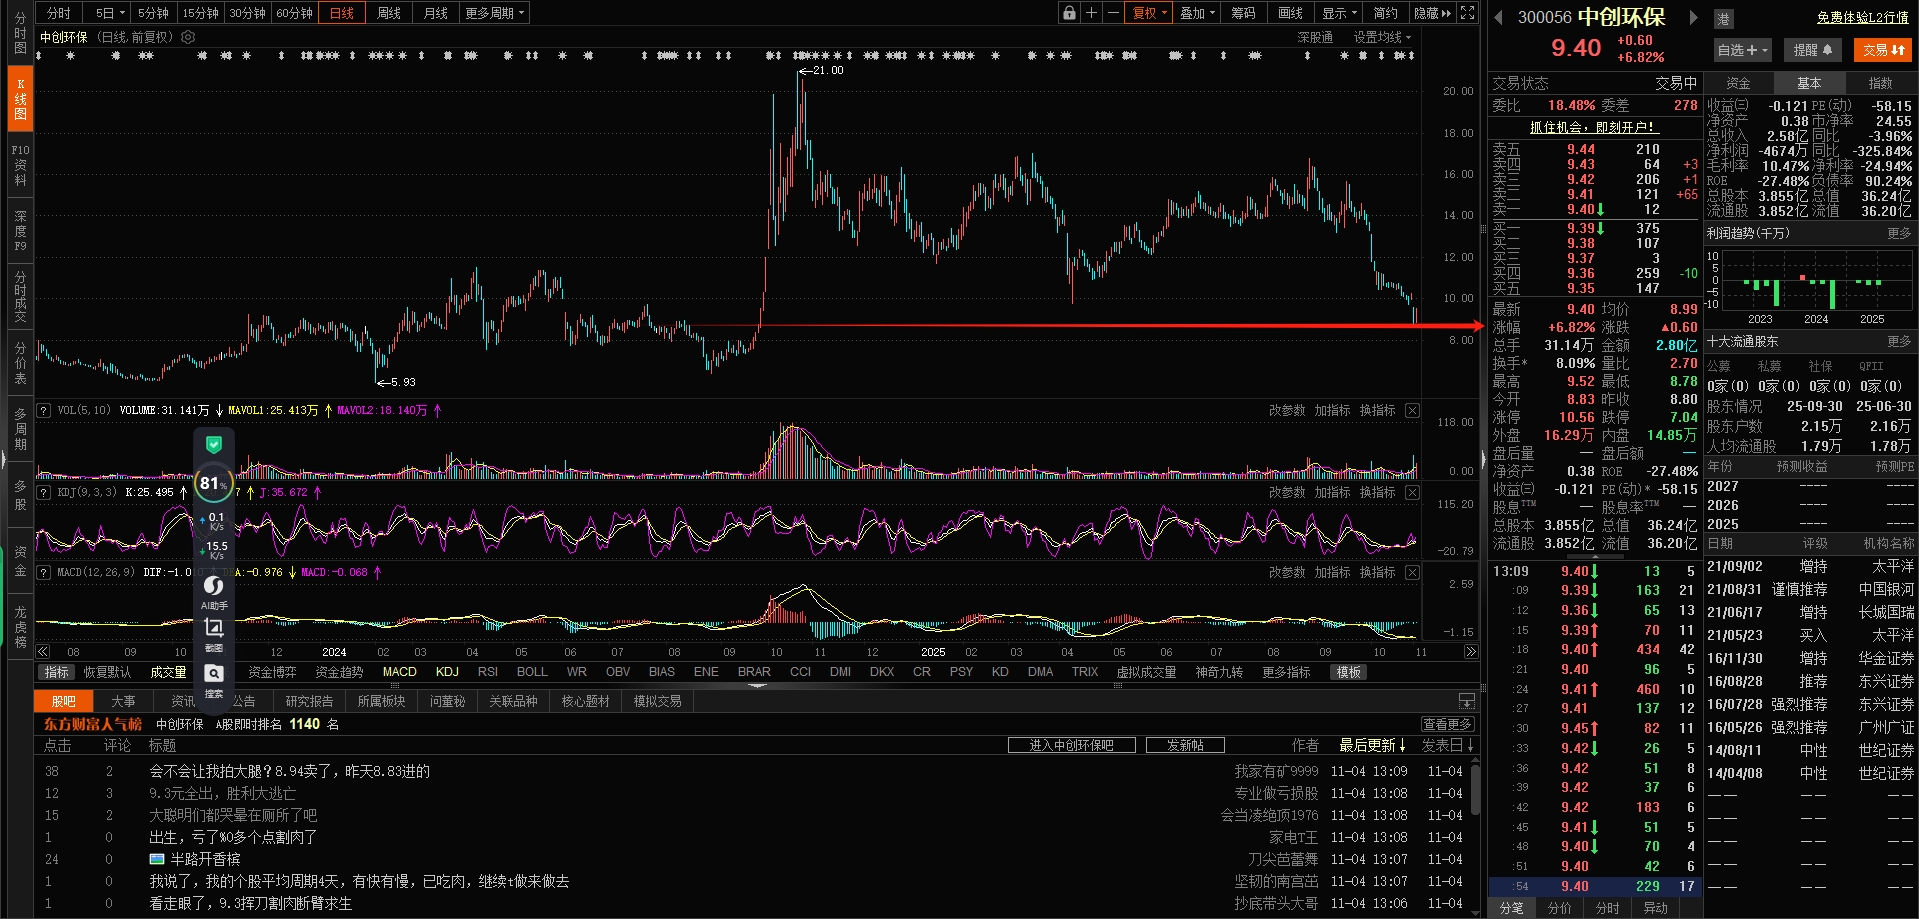Open the settings gear beside 中创环保 chart title
1919x919 pixels.
[x=188, y=37]
